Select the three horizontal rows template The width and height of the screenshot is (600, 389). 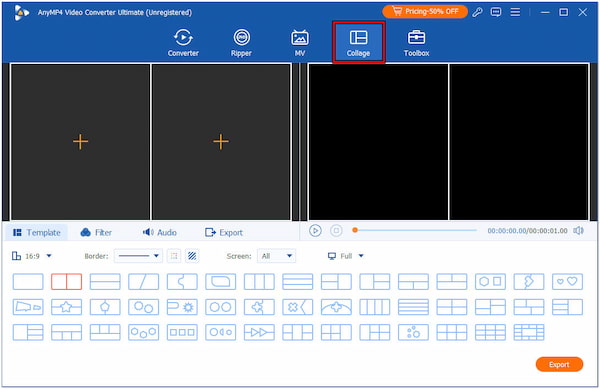pyautogui.click(x=298, y=282)
